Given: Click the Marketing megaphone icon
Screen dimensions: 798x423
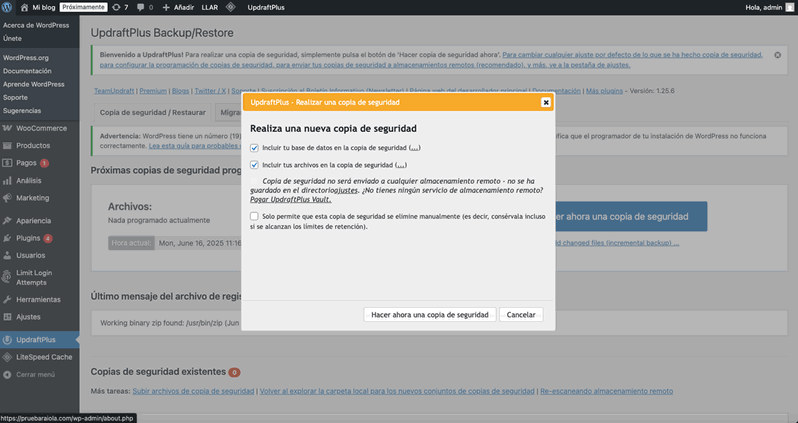Looking at the screenshot, I should click(7, 198).
